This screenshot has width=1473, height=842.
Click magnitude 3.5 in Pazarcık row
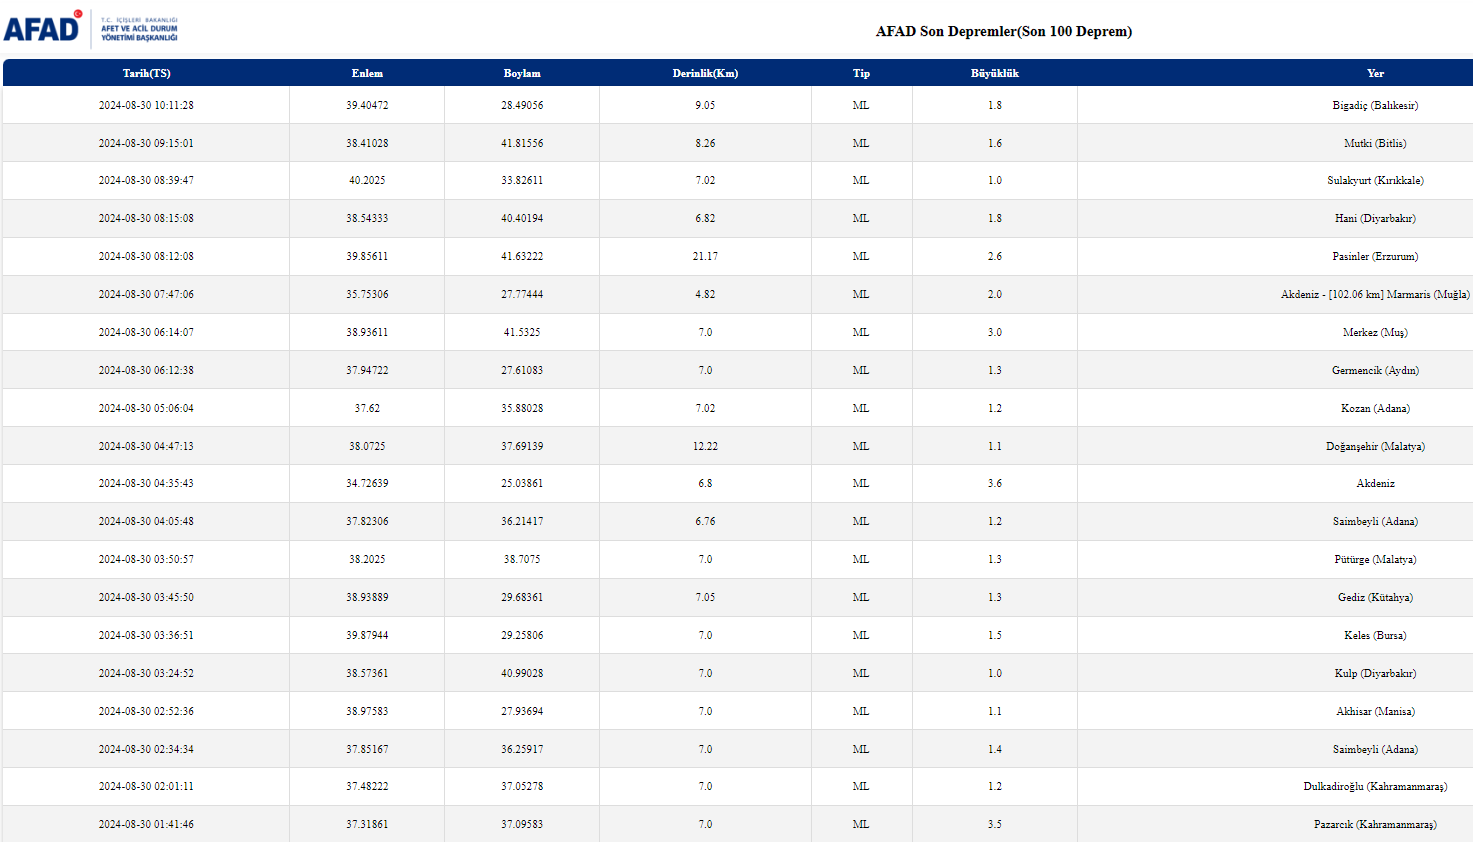pyautogui.click(x=994, y=824)
